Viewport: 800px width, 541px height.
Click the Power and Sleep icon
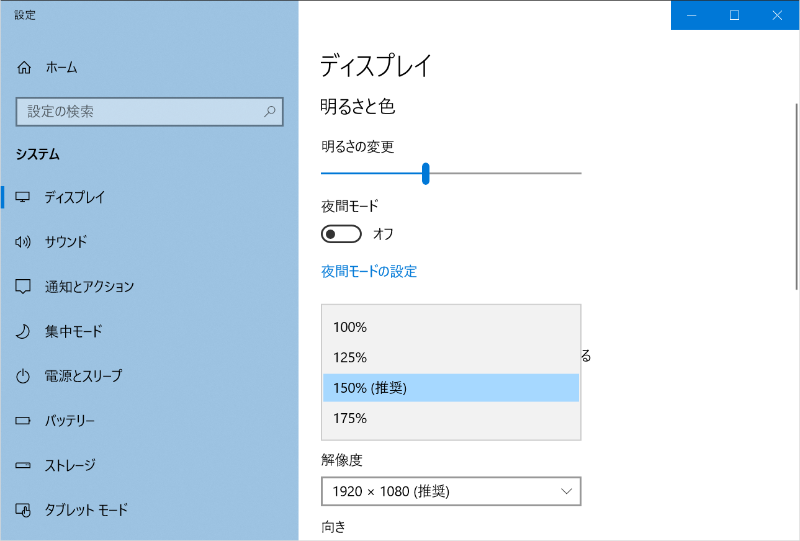(x=24, y=376)
